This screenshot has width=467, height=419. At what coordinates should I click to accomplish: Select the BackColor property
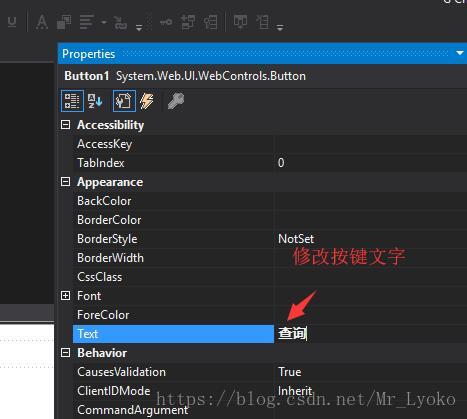[x=173, y=201]
